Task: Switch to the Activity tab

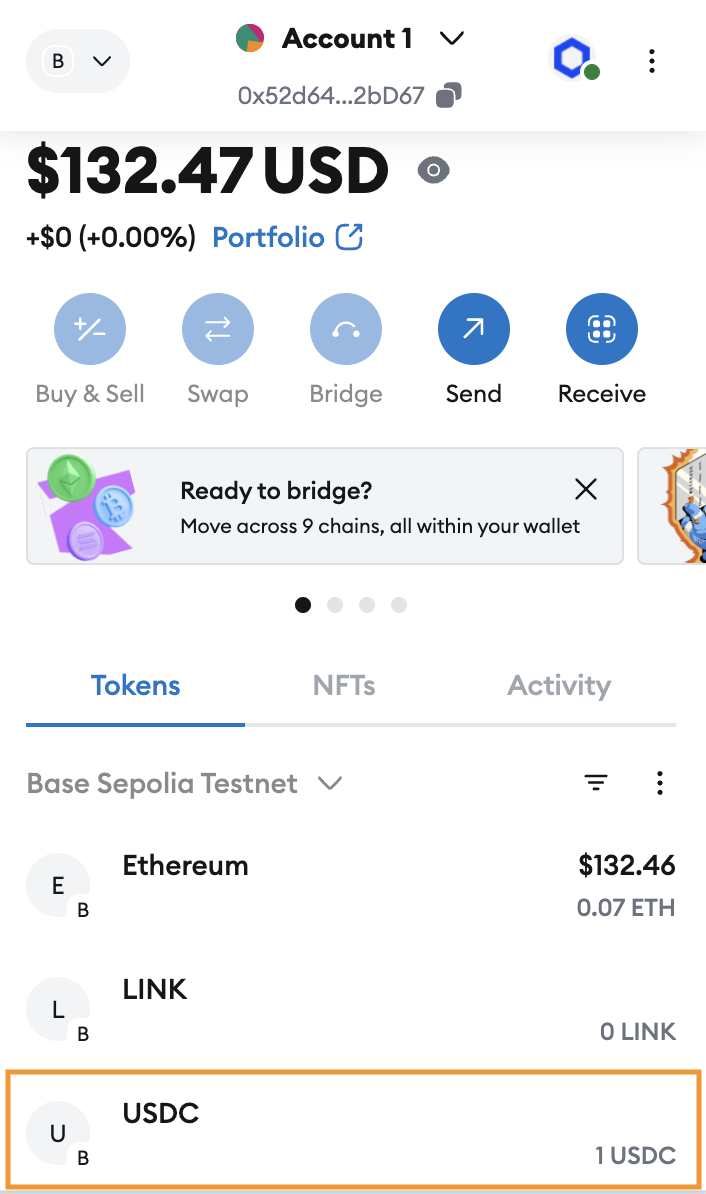Action: [x=559, y=686]
